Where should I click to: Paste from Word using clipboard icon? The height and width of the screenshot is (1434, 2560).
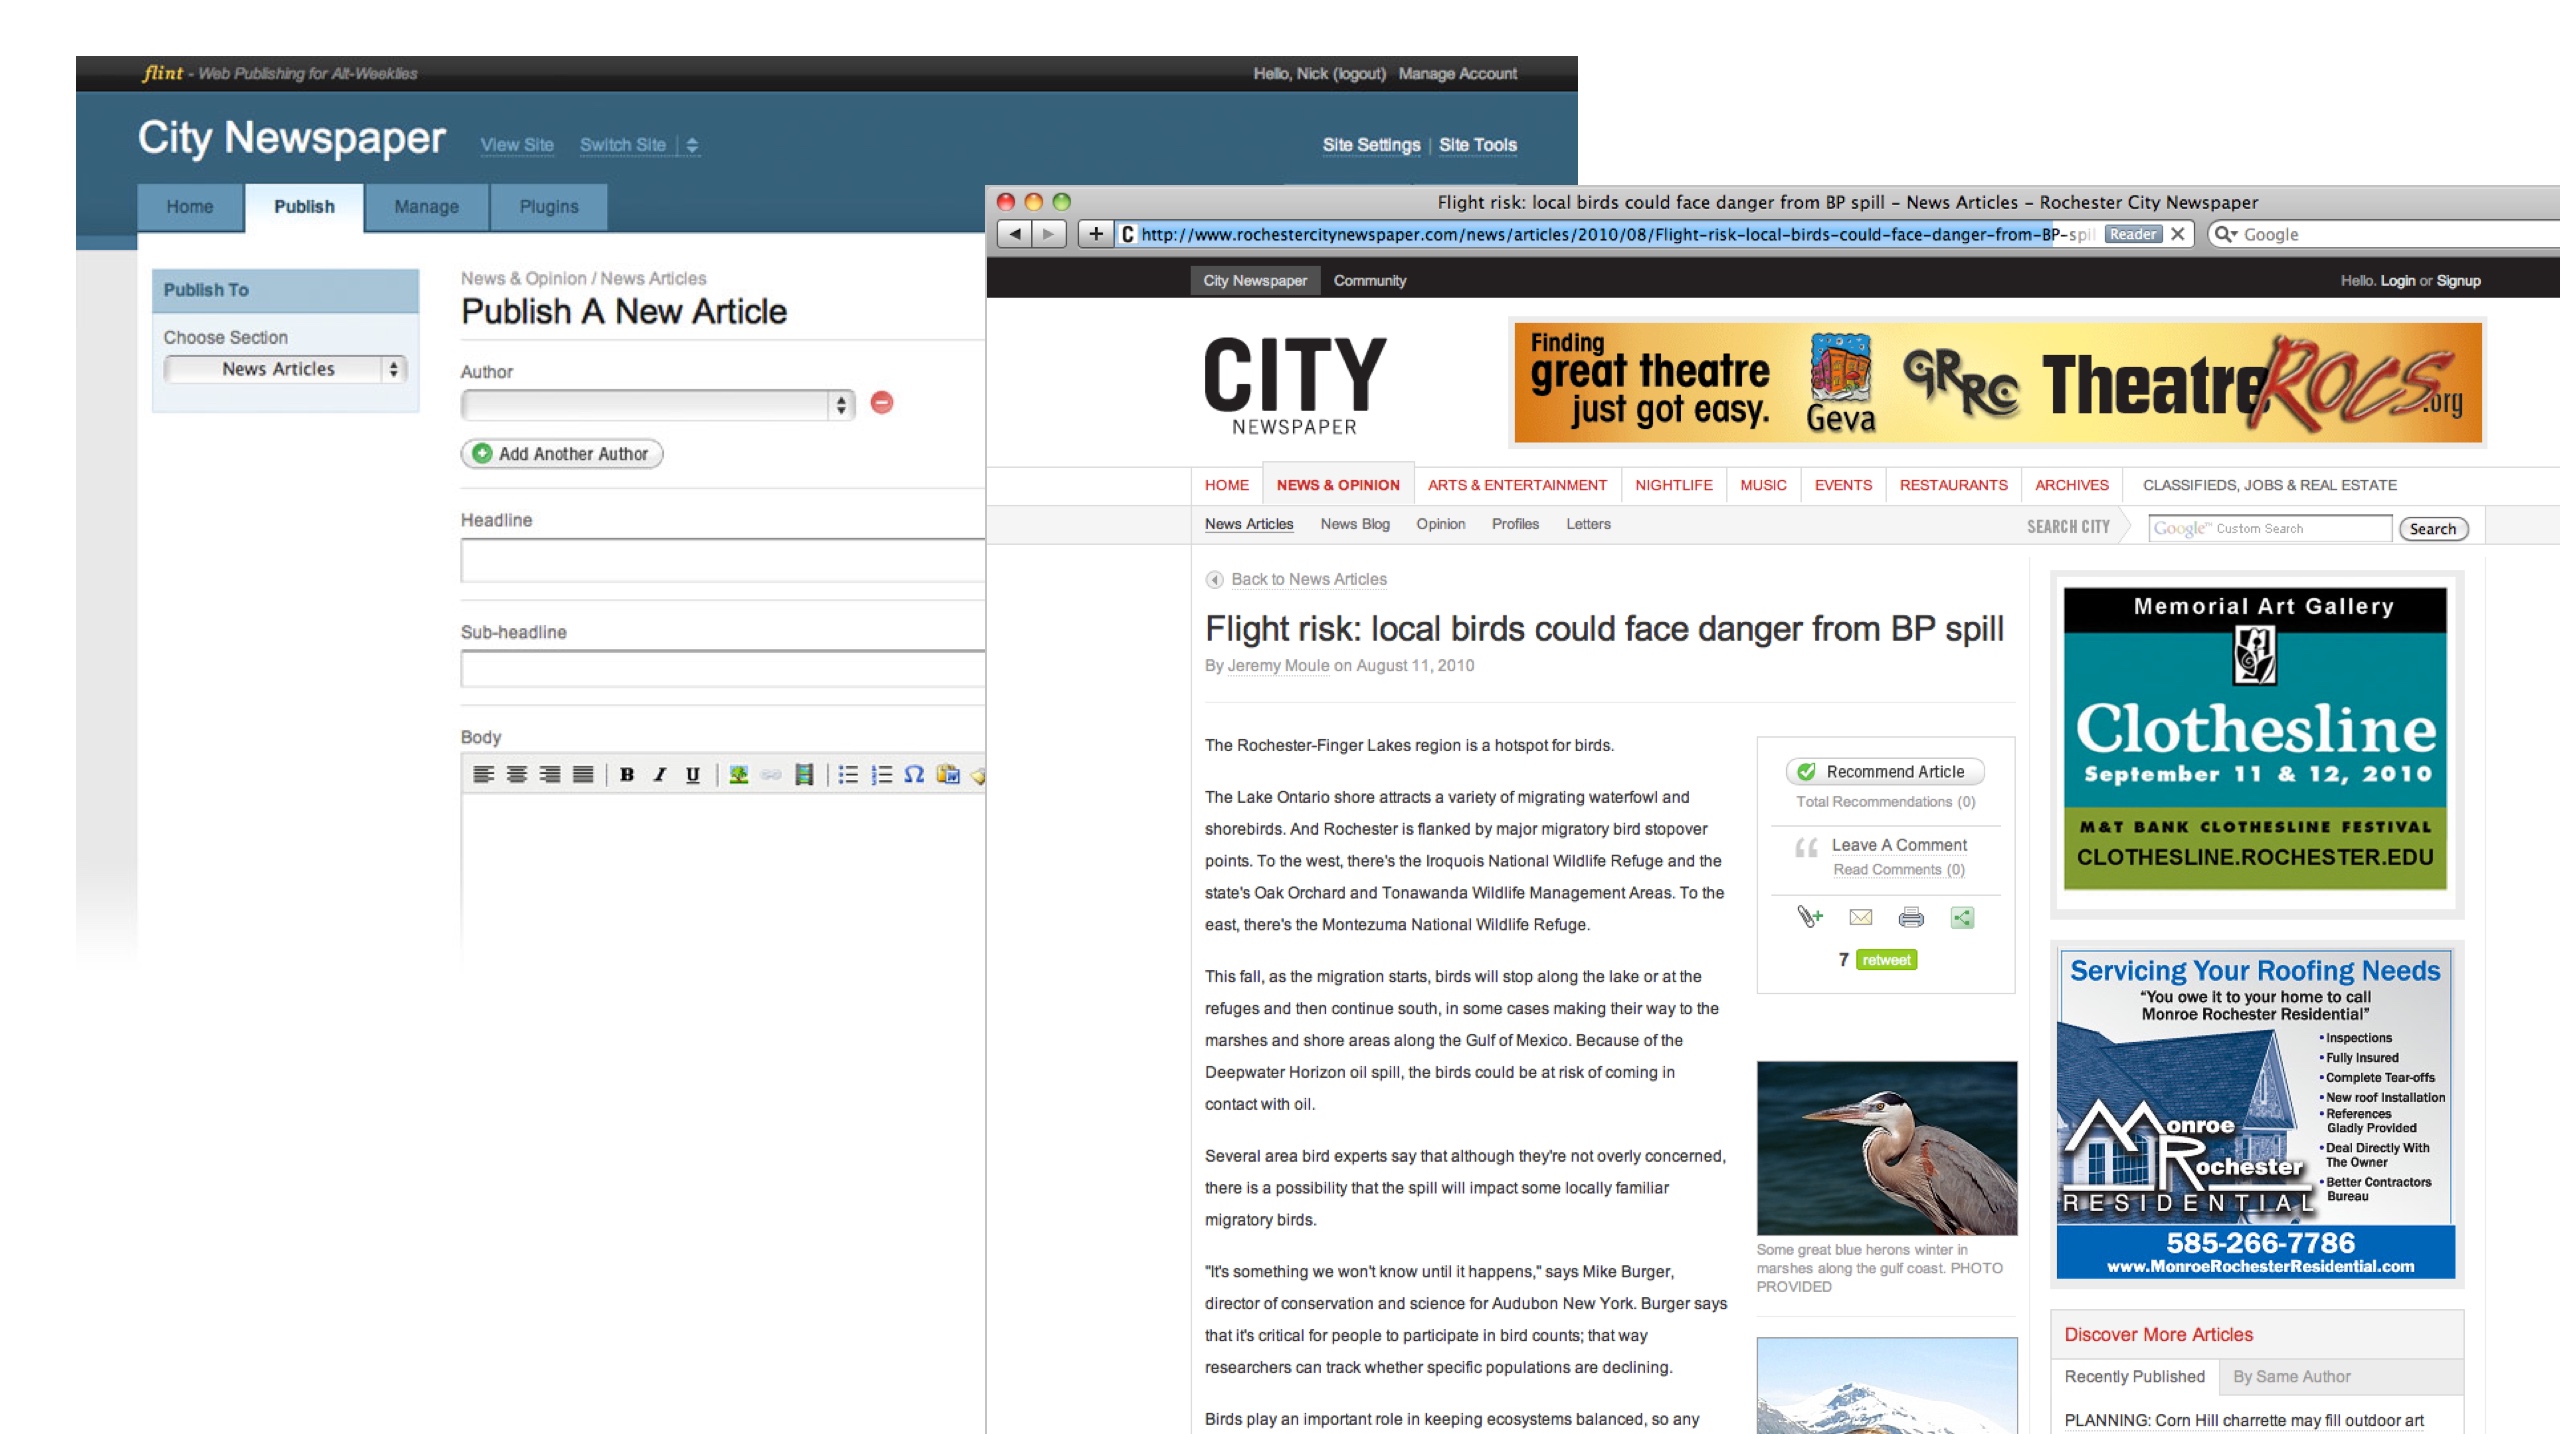pos(948,774)
